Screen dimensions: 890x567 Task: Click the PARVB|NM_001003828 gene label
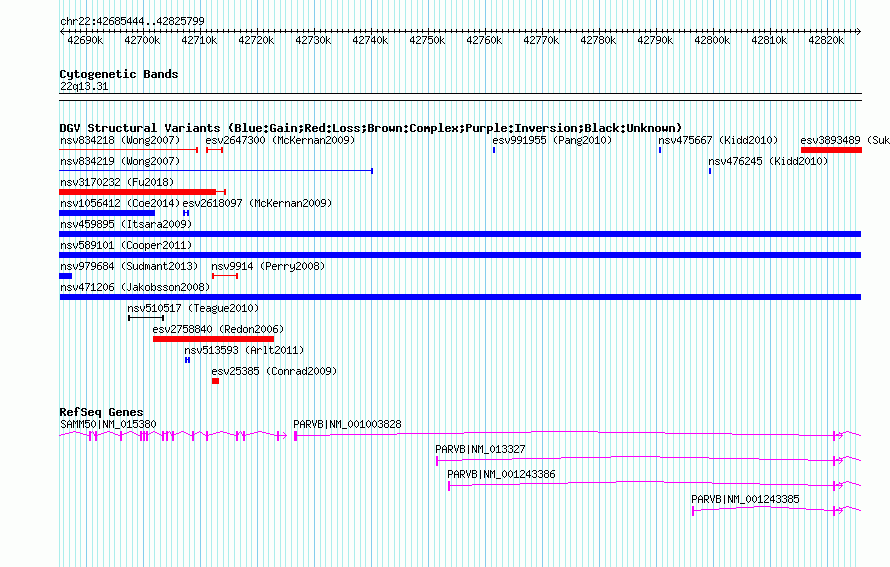347,424
